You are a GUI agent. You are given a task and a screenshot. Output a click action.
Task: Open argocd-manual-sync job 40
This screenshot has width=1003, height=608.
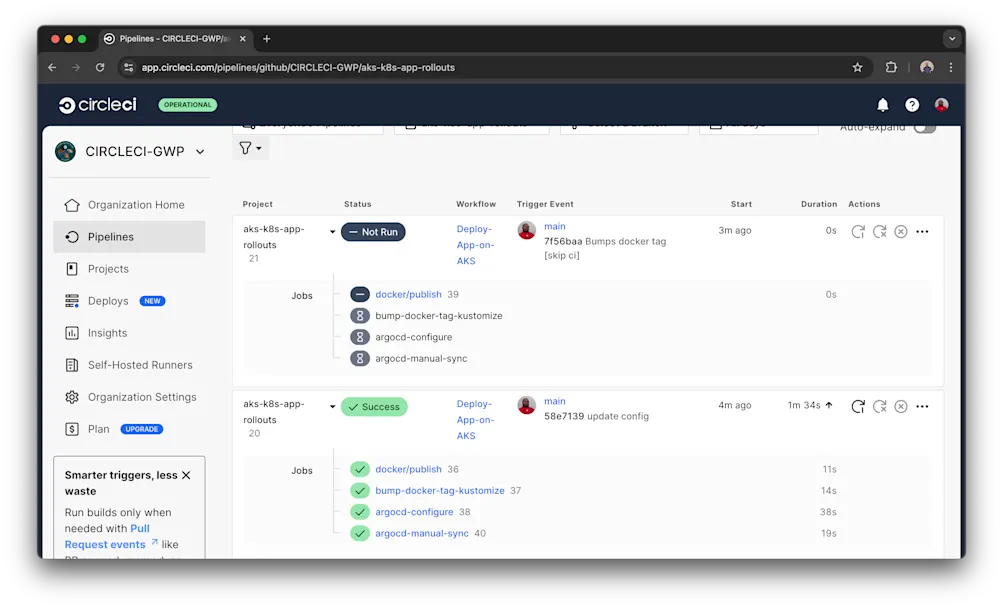[422, 533]
